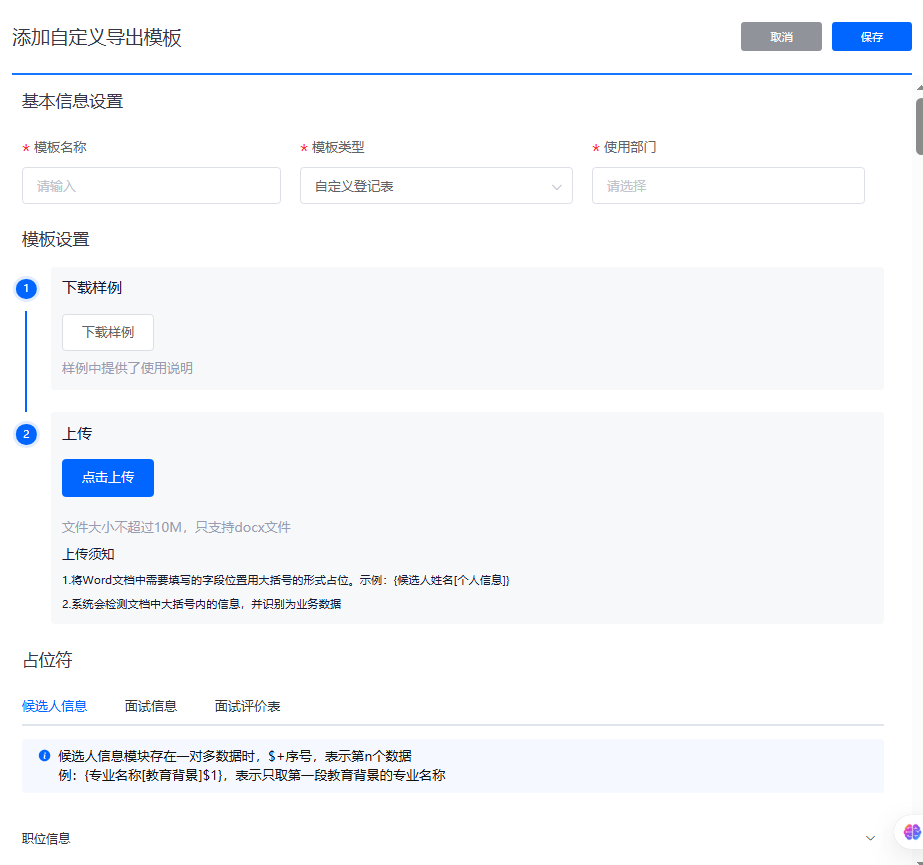Click the 添加自定义导出模板 page title
This screenshot has width=923, height=865.
tap(97, 37)
